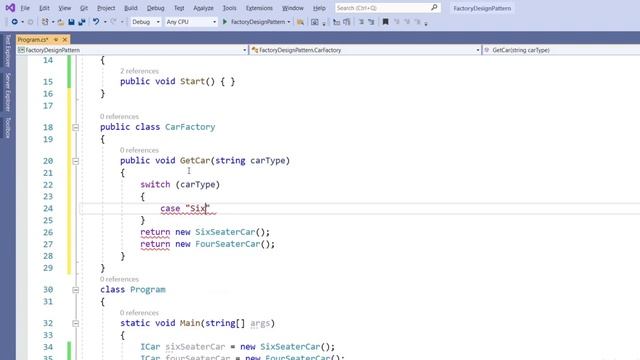Switch to the Program.cs tab
The image size is (640, 360).
33,40
